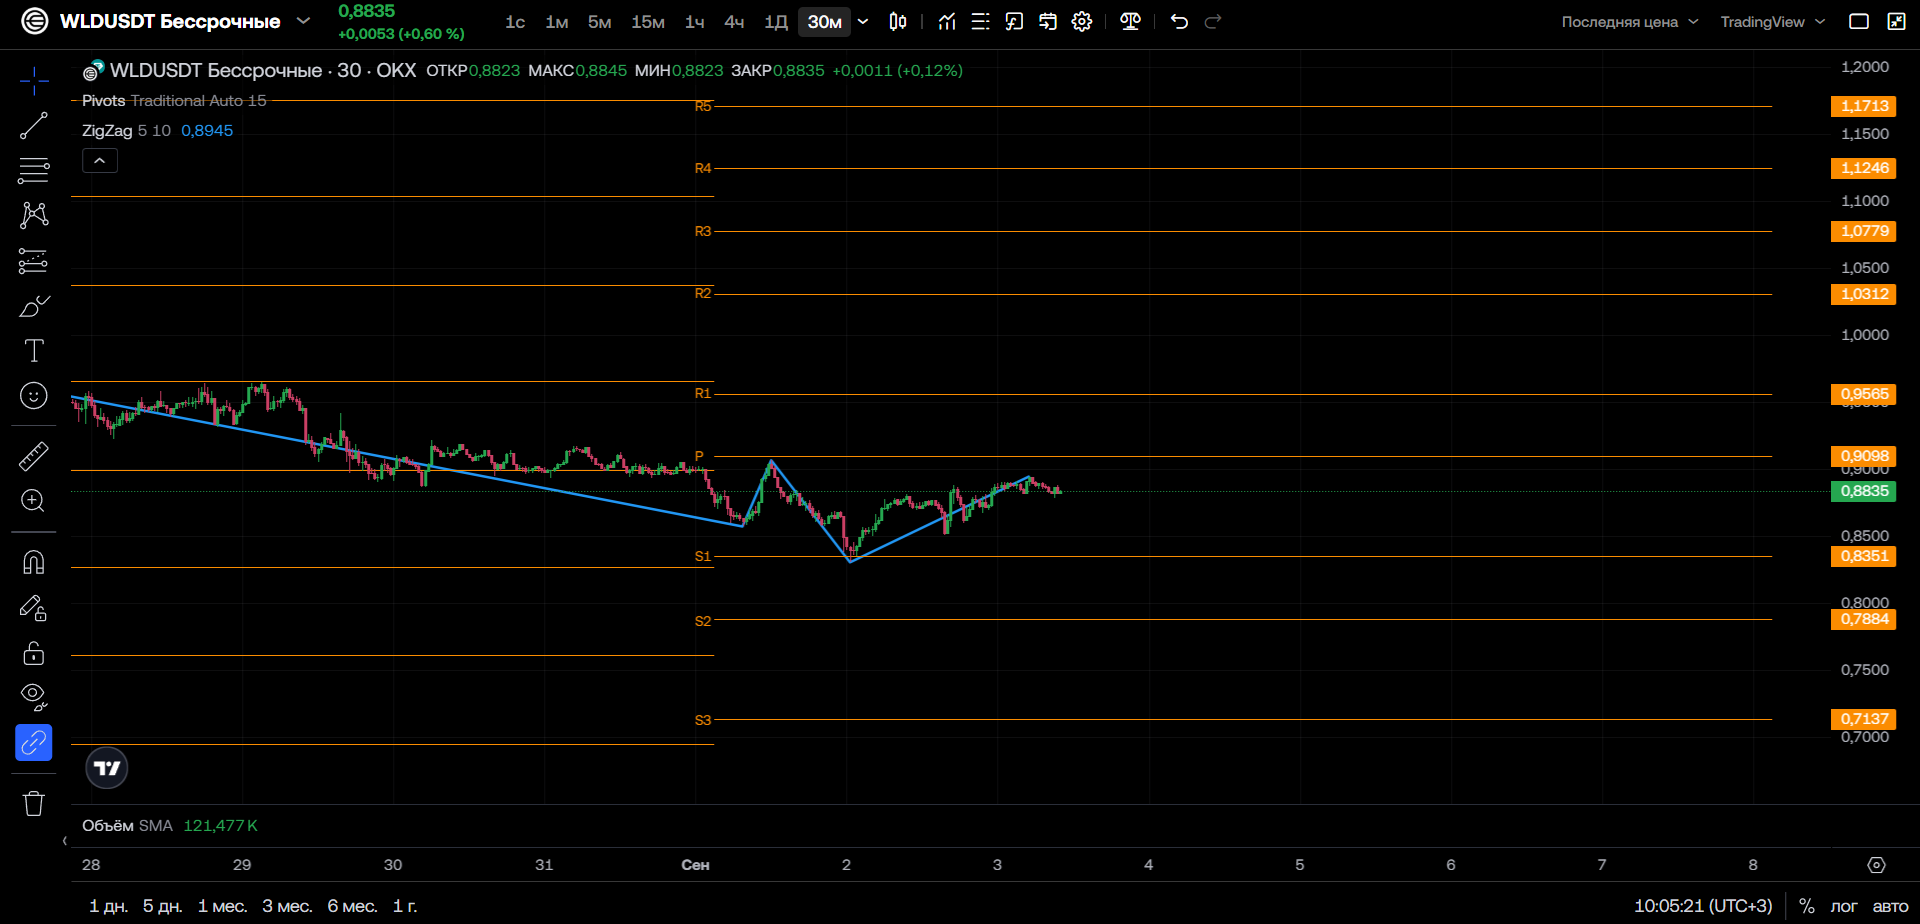Toggle hide all drawings eye icon
The image size is (1920, 924).
coord(34,696)
